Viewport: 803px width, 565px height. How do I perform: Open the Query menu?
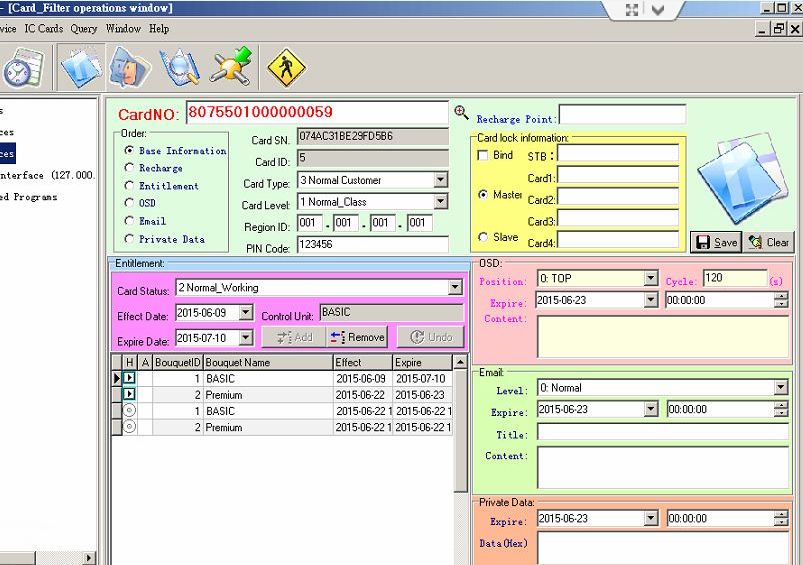click(x=84, y=29)
